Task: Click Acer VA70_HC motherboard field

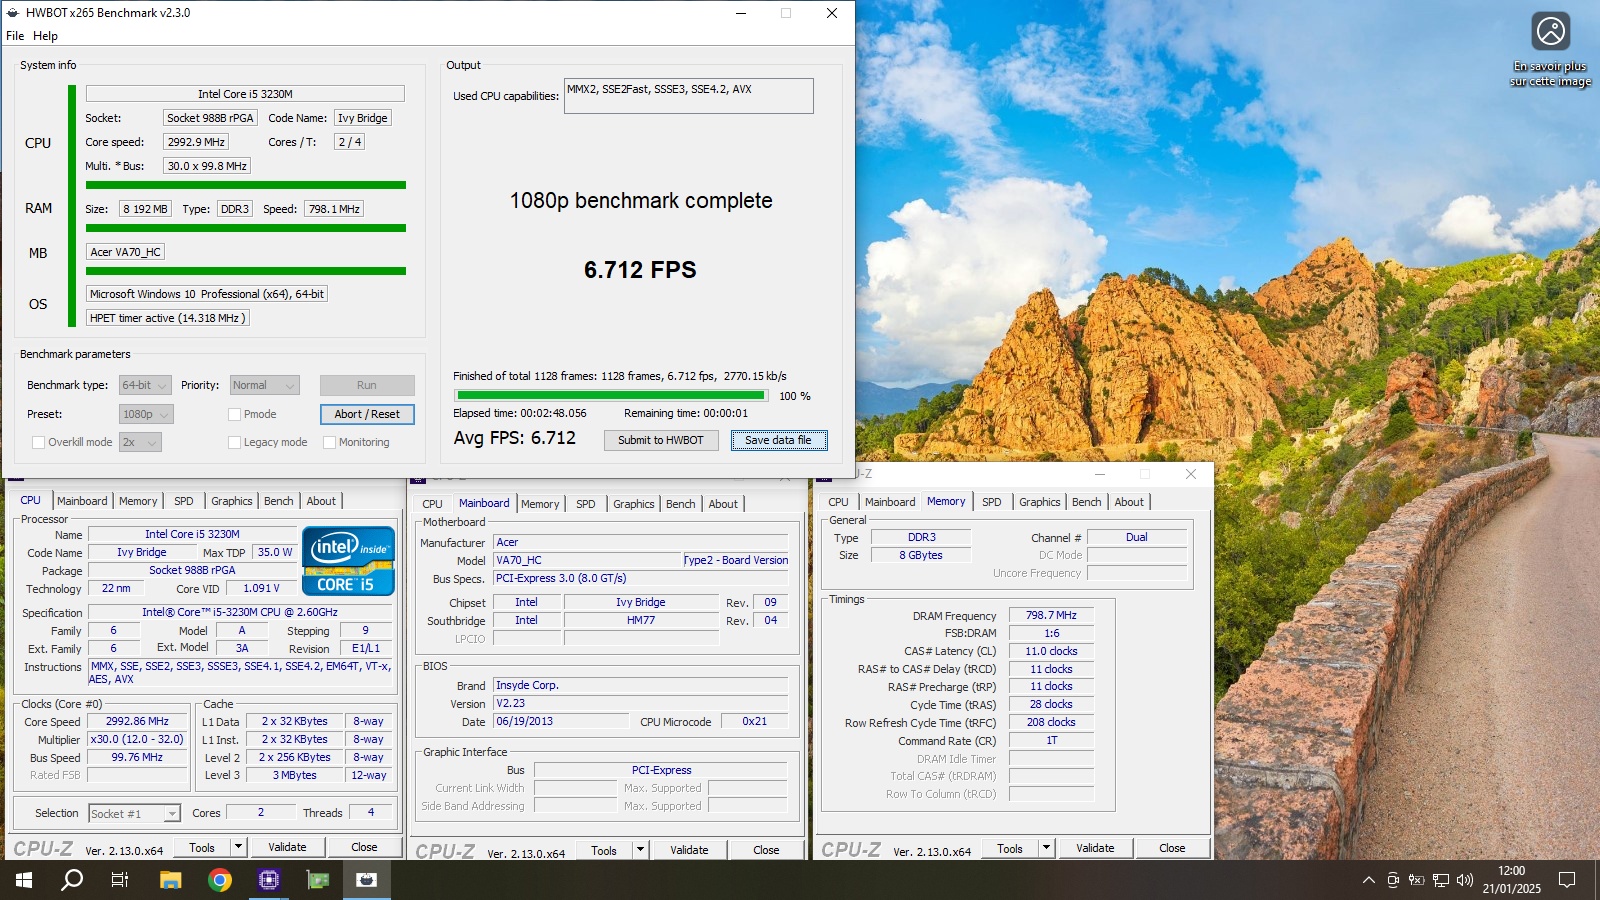Action: tap(125, 252)
